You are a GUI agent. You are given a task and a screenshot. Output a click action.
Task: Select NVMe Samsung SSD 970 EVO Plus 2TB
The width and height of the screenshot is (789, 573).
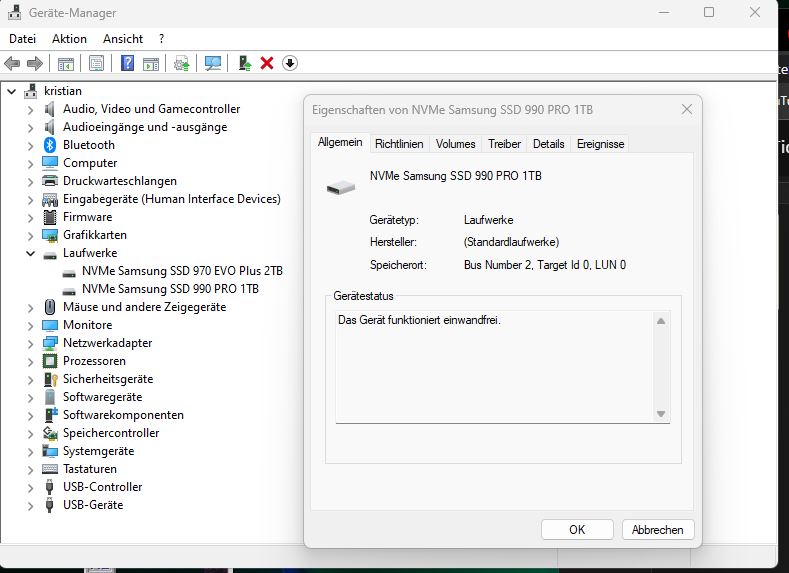(182, 271)
